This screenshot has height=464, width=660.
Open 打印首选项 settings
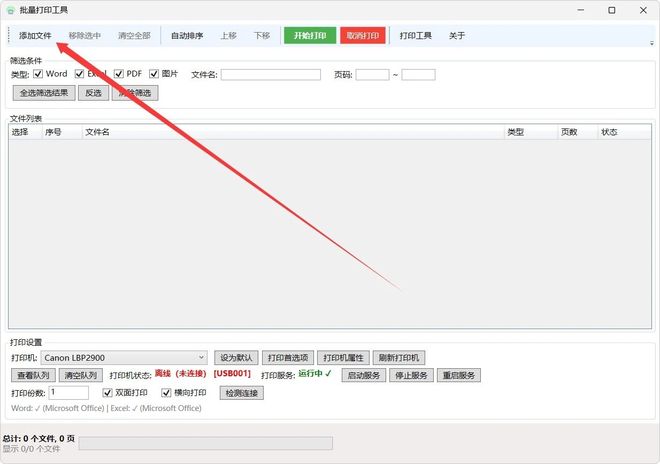click(x=288, y=358)
